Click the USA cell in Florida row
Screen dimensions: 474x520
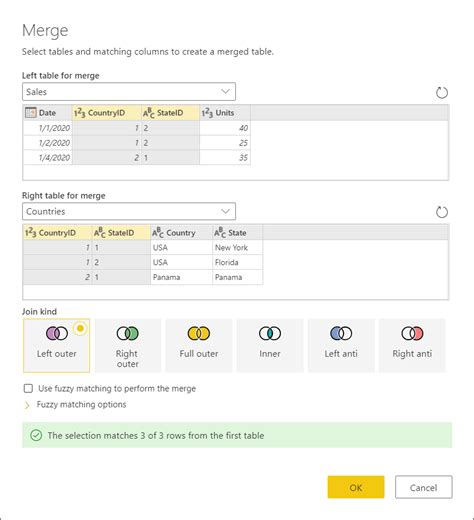181,262
